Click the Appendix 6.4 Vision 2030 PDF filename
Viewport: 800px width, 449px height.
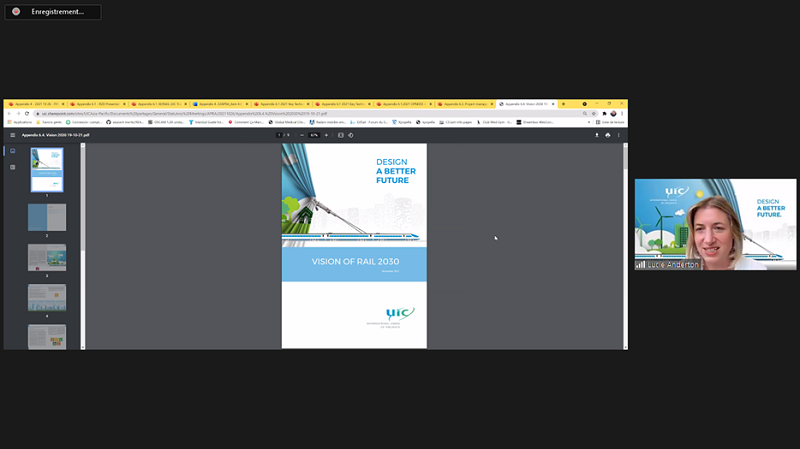pos(56,135)
